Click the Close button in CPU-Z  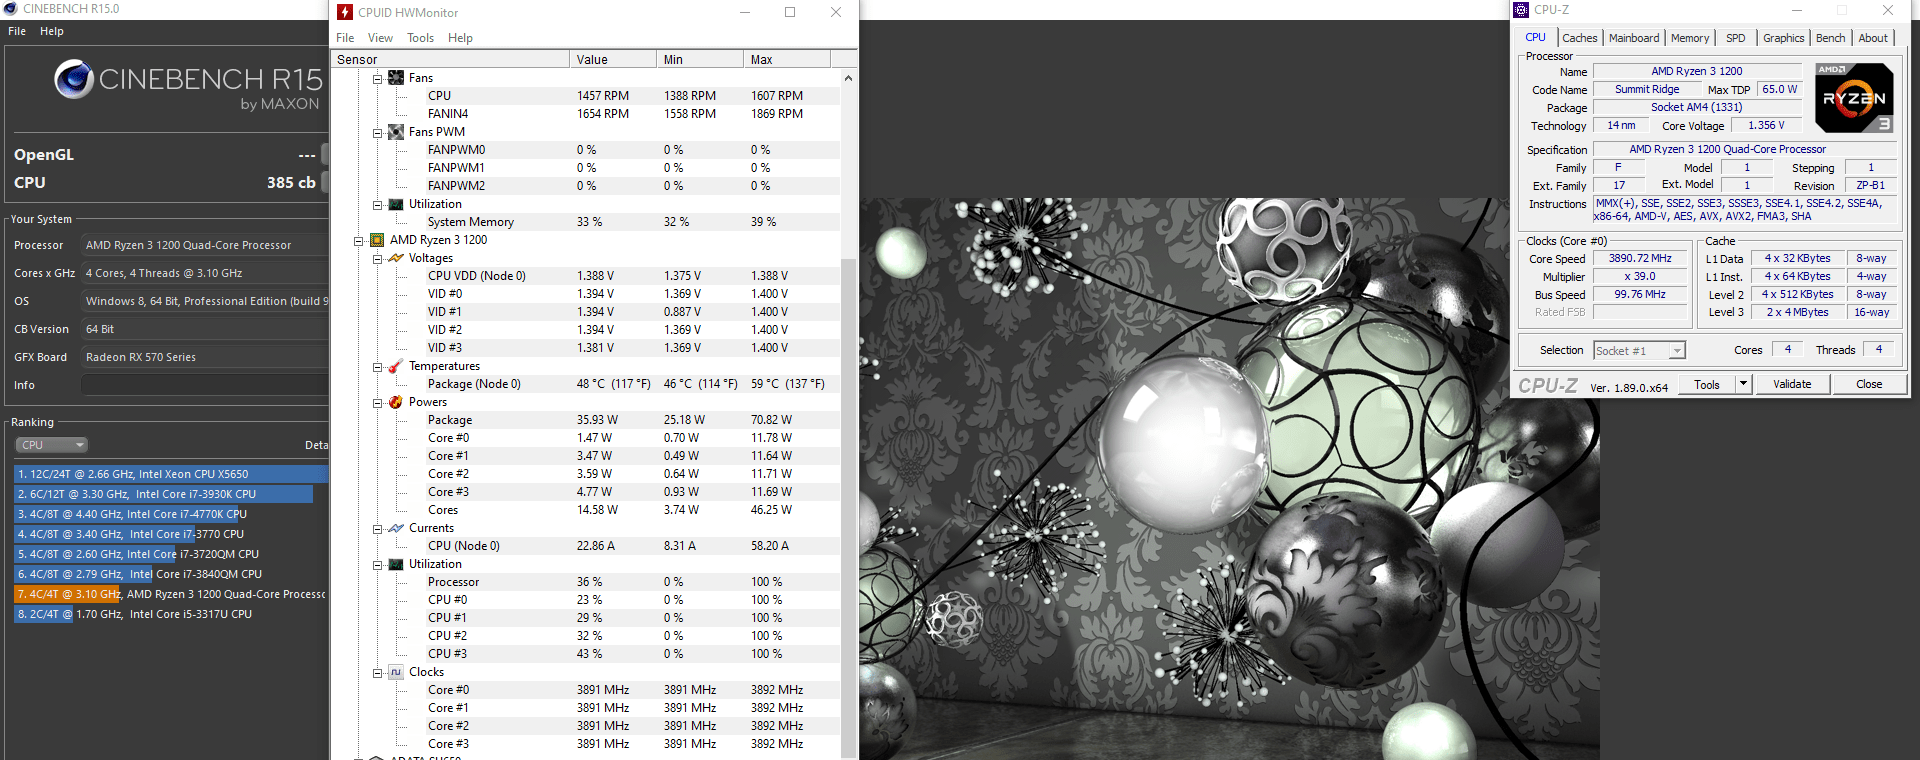1869,384
